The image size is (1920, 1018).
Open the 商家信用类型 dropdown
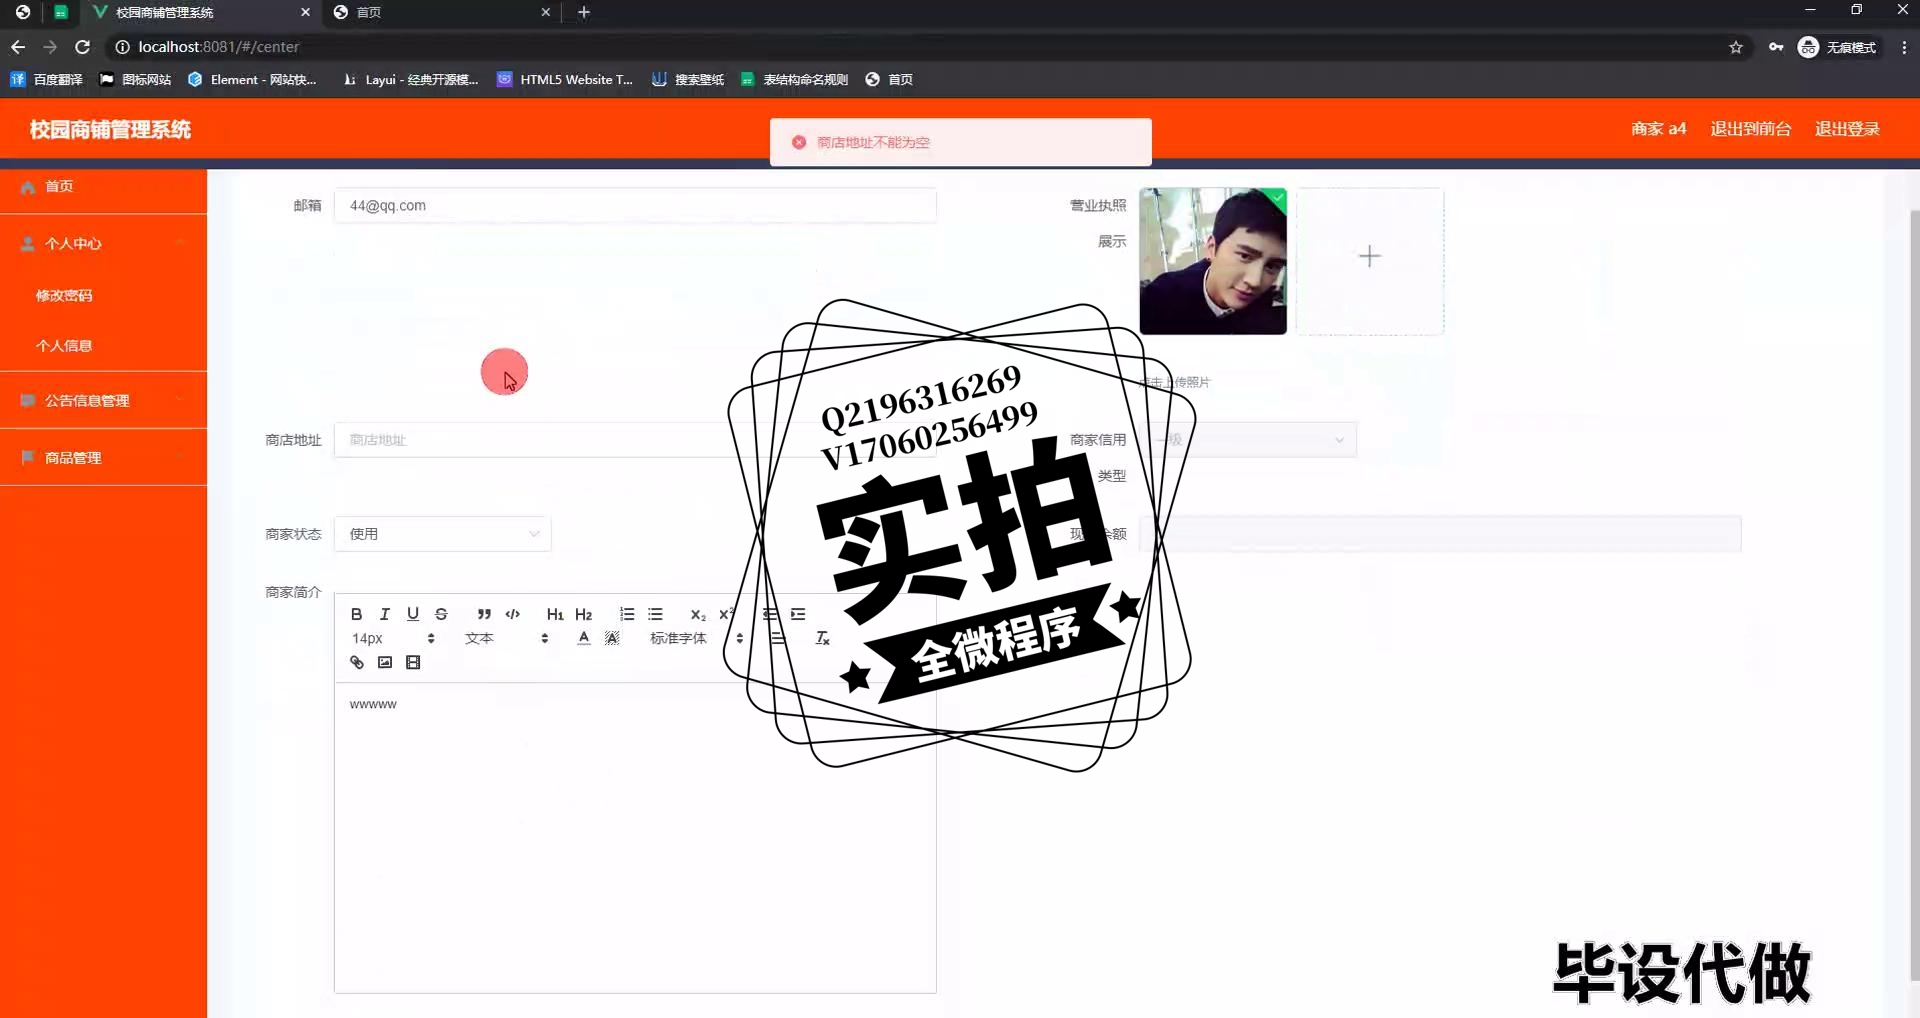[1247, 440]
